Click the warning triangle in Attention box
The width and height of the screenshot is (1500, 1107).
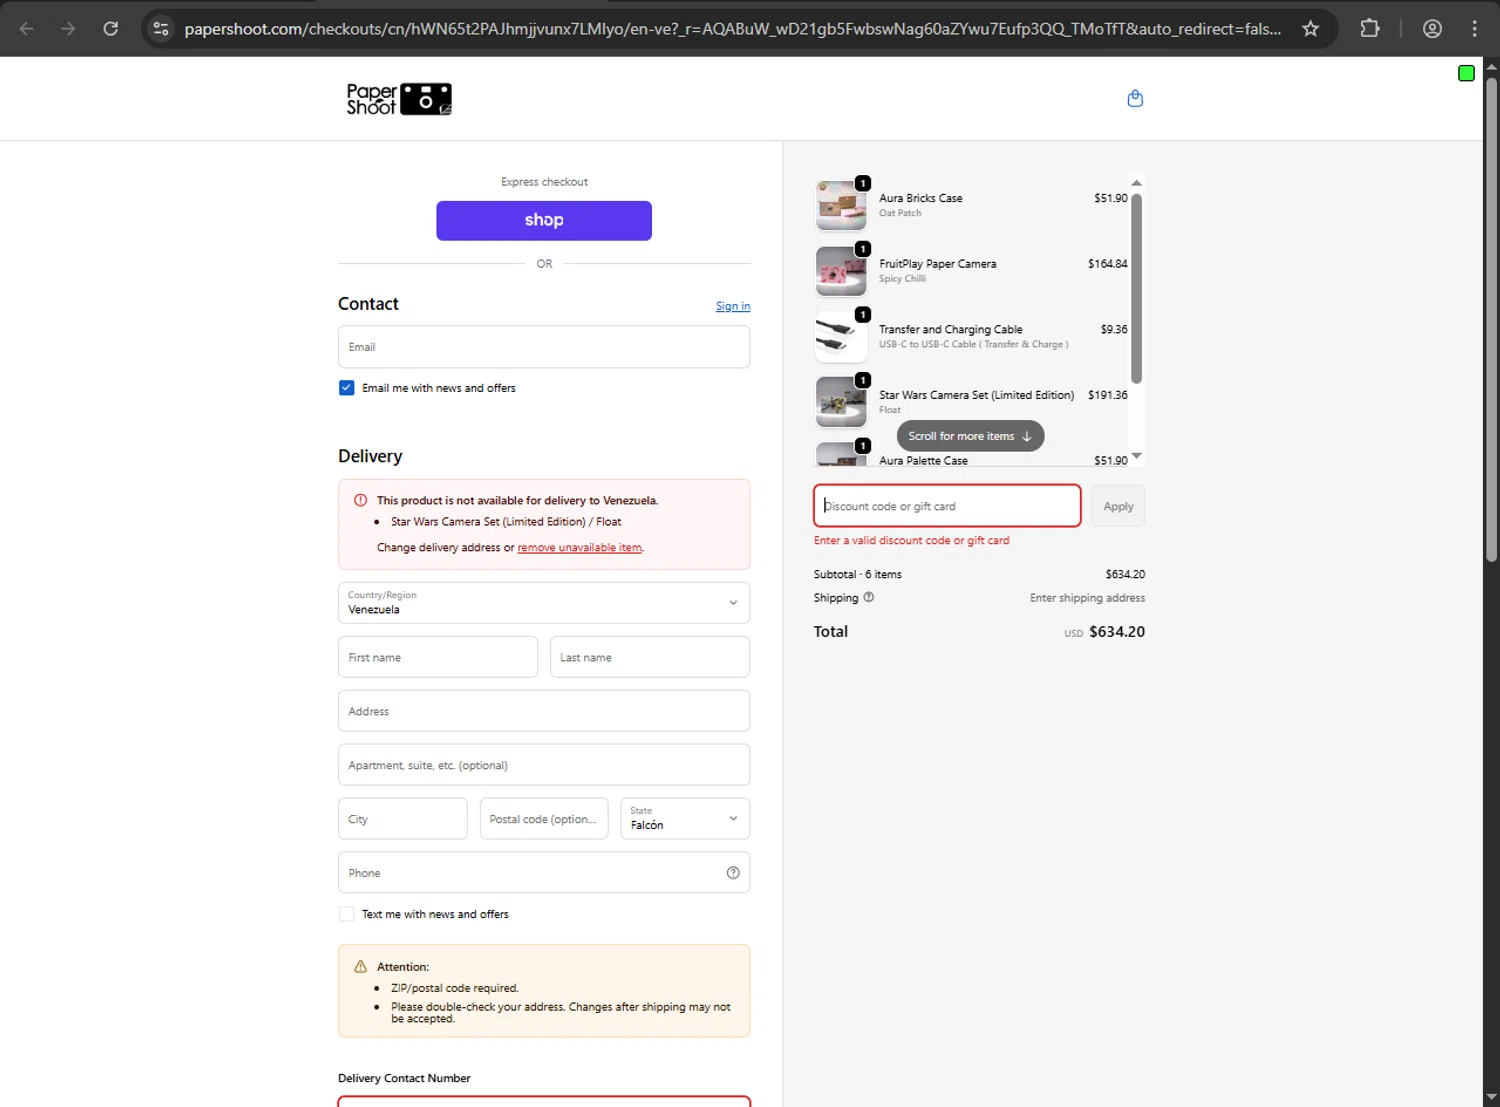tap(360, 967)
